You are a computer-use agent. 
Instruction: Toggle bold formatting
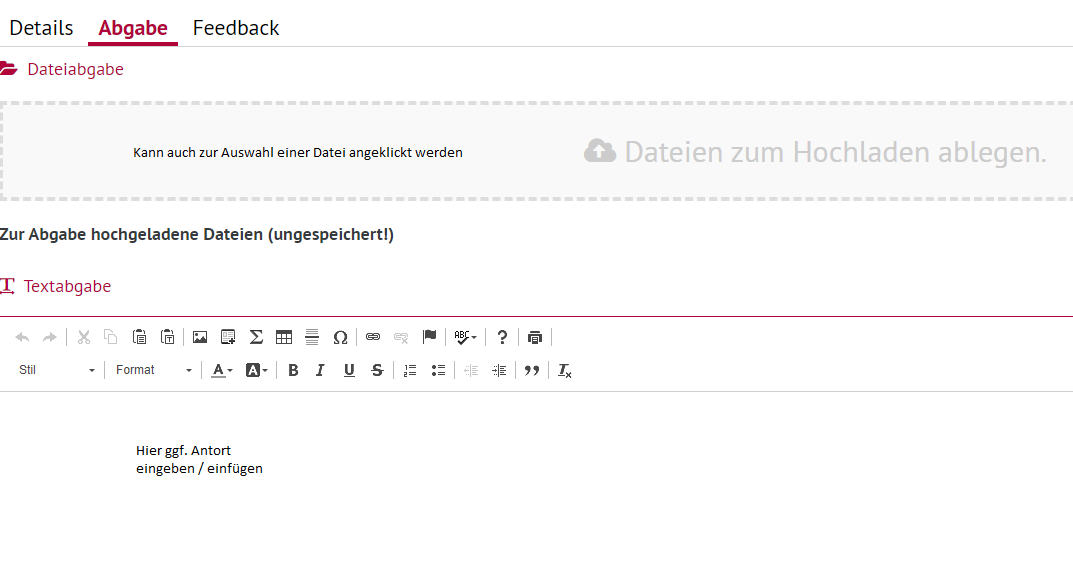(x=293, y=370)
